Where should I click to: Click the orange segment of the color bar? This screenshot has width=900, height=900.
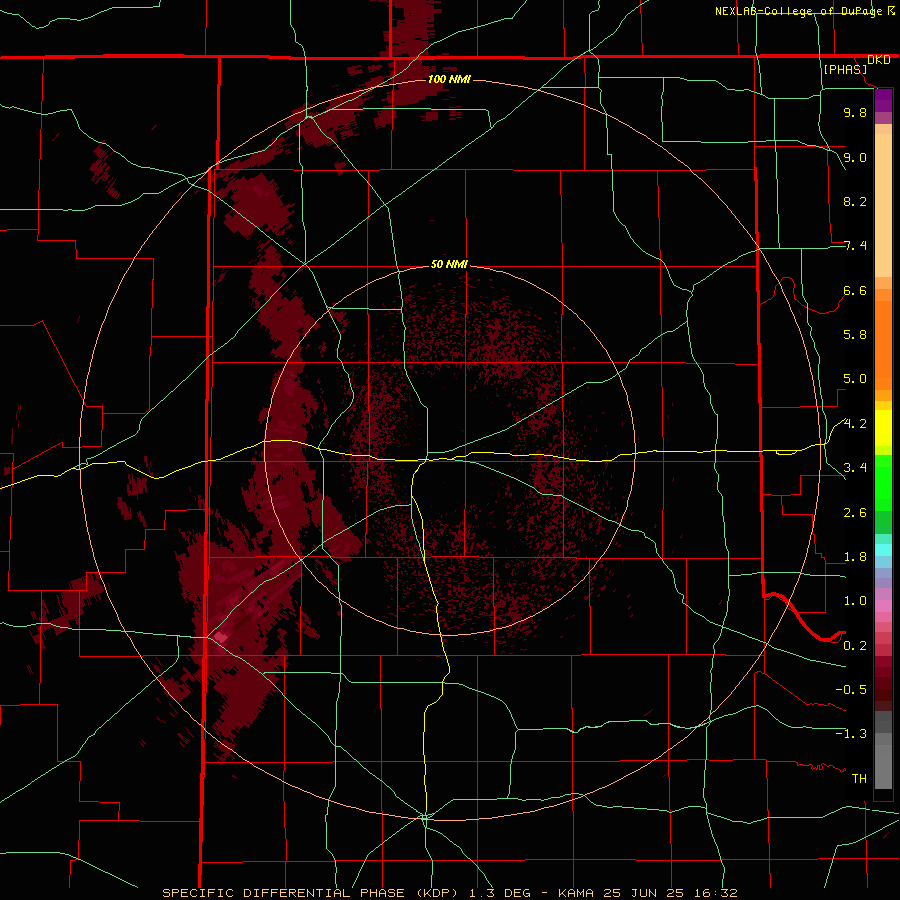pyautogui.click(x=883, y=344)
